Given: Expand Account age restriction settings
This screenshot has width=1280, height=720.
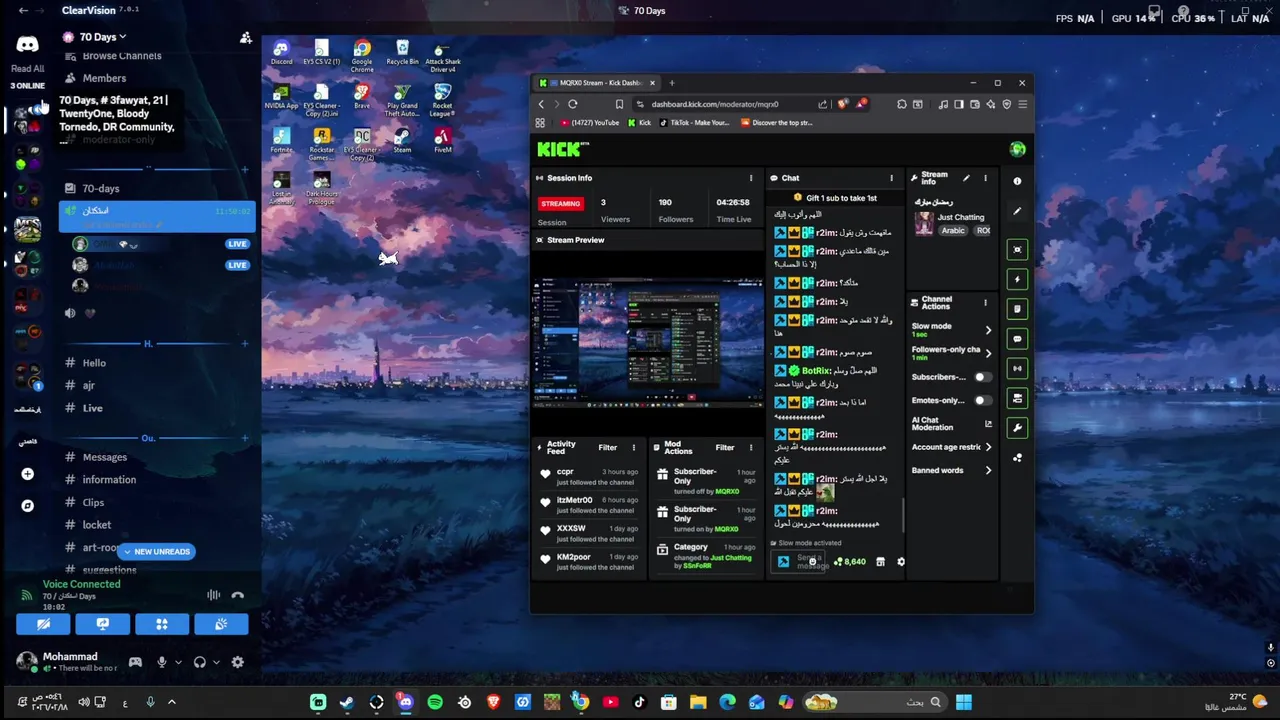Looking at the screenshot, I should click(x=988, y=447).
